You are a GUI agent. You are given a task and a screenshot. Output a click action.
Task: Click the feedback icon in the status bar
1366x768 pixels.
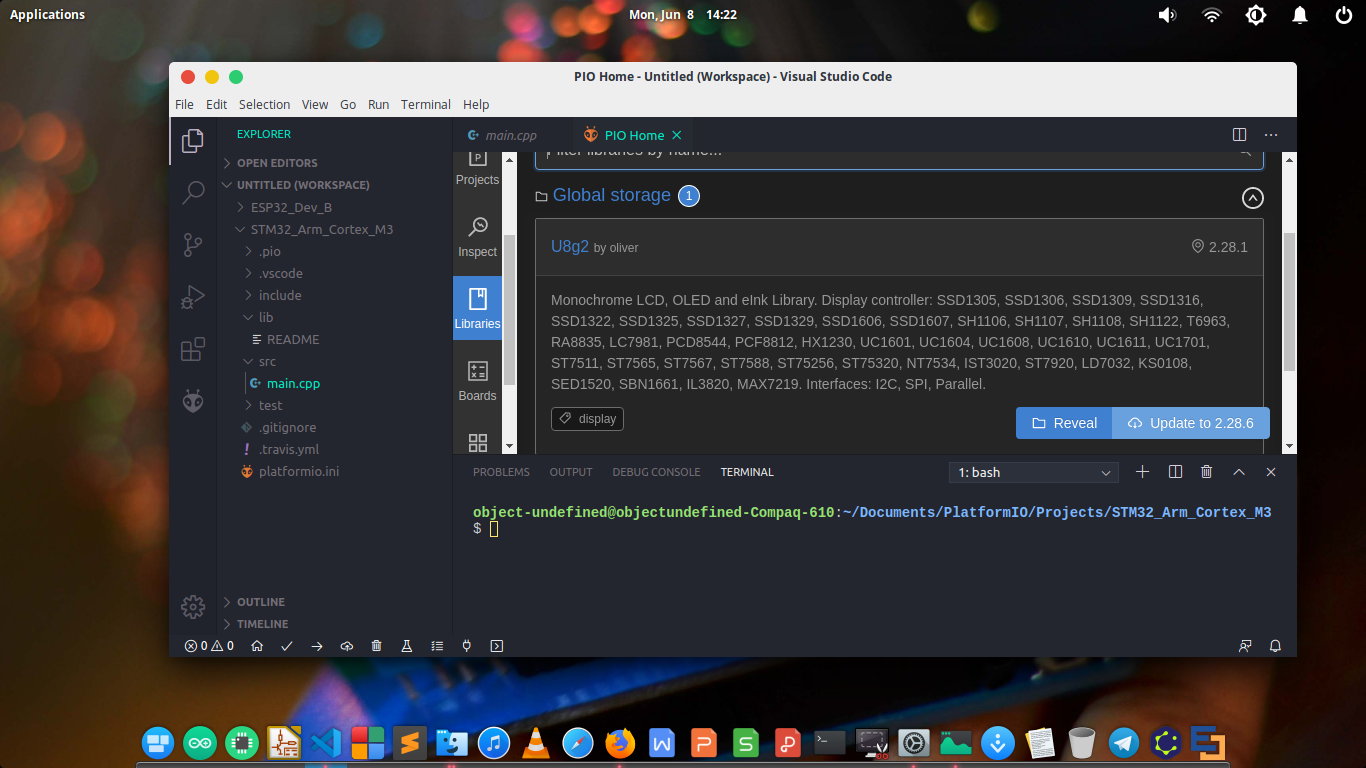tap(1245, 646)
